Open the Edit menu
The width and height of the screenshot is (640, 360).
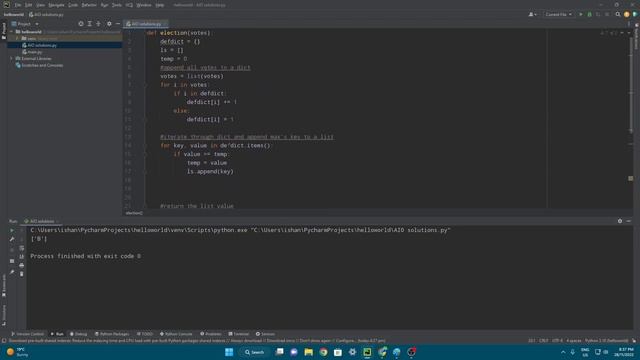pyautogui.click(x=28, y=5)
